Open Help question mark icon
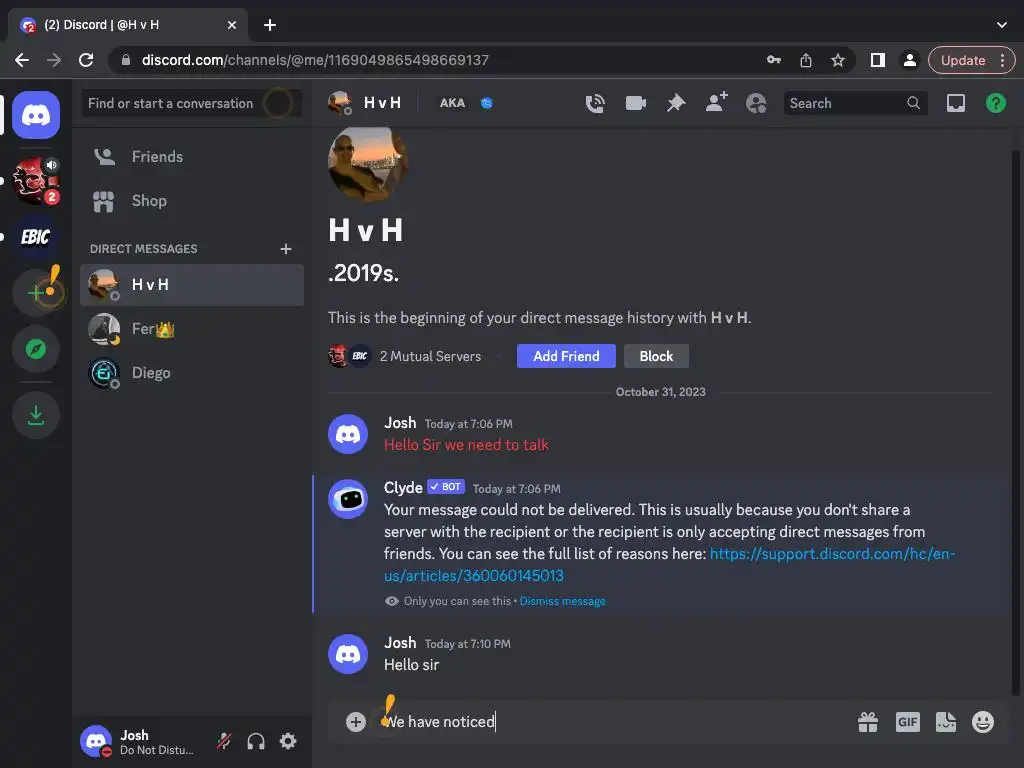Image resolution: width=1024 pixels, height=768 pixels. [995, 103]
